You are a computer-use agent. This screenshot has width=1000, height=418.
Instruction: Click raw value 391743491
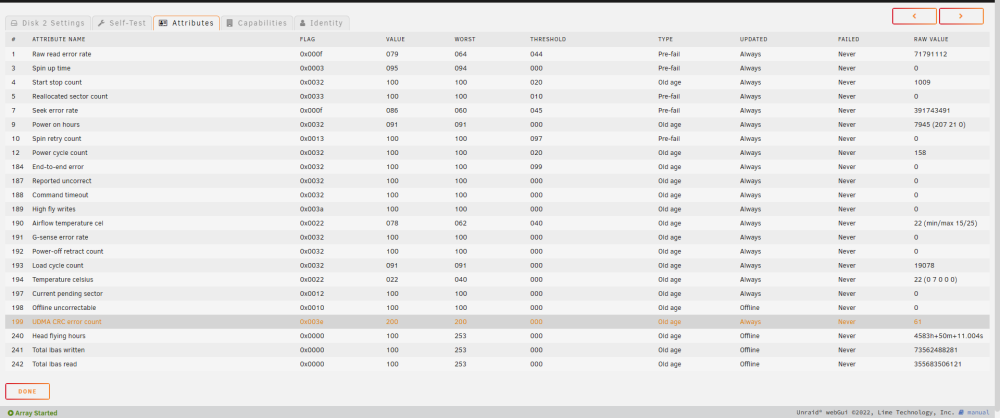tap(932, 110)
